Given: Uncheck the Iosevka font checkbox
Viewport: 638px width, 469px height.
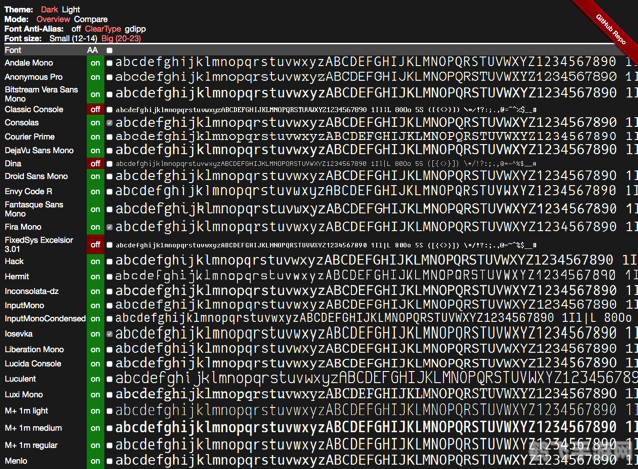Looking at the screenshot, I should (x=110, y=334).
